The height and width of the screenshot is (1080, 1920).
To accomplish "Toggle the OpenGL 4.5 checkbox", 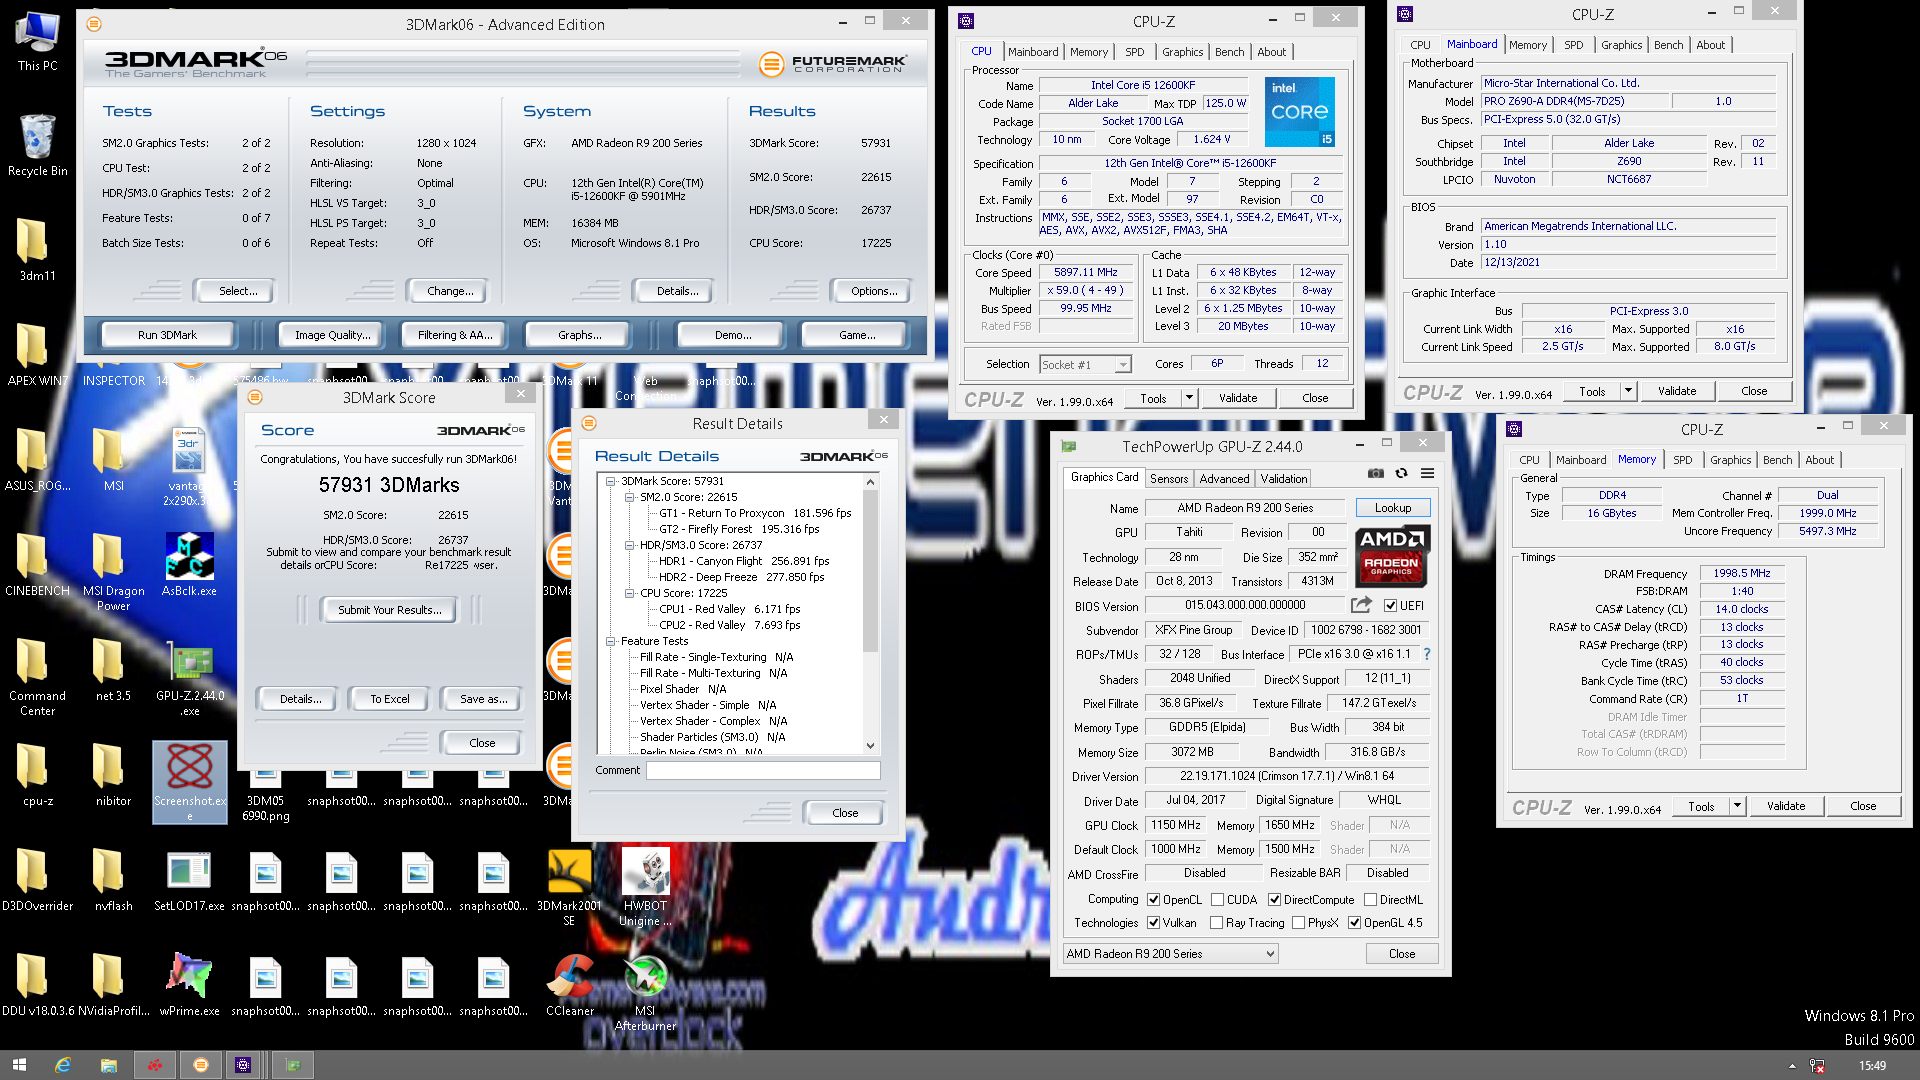I will pyautogui.click(x=1354, y=923).
